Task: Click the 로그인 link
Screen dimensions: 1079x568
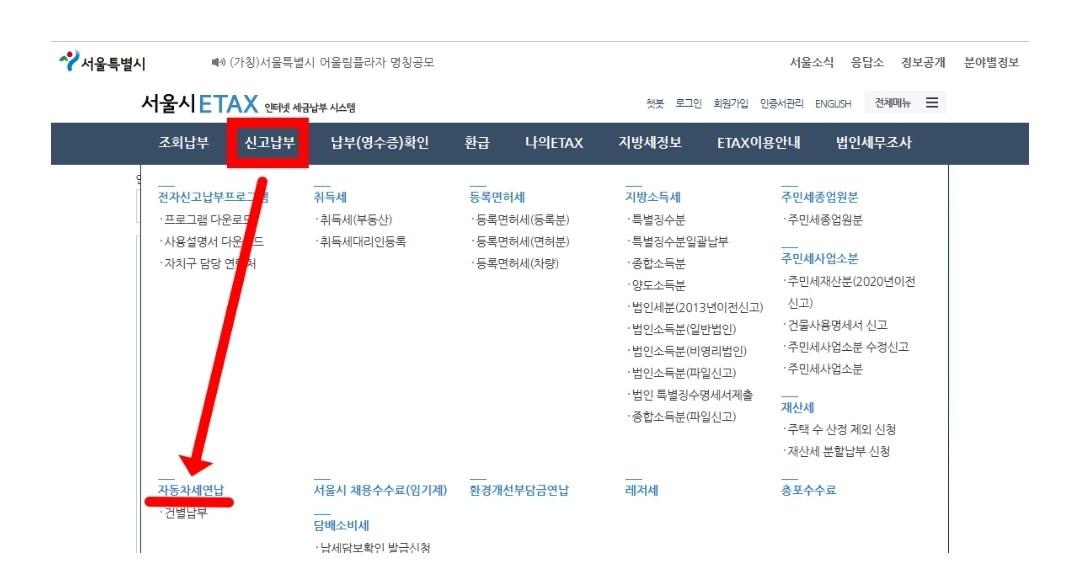Action: 688,103
